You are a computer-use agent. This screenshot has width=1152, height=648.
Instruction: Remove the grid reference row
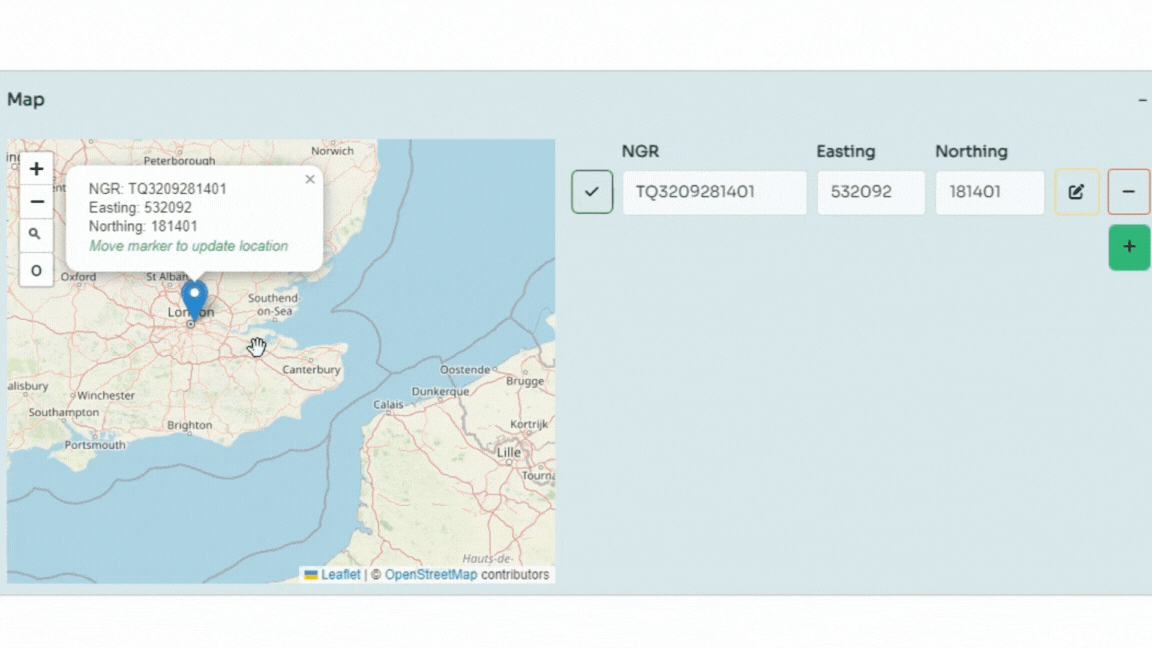pos(1128,192)
